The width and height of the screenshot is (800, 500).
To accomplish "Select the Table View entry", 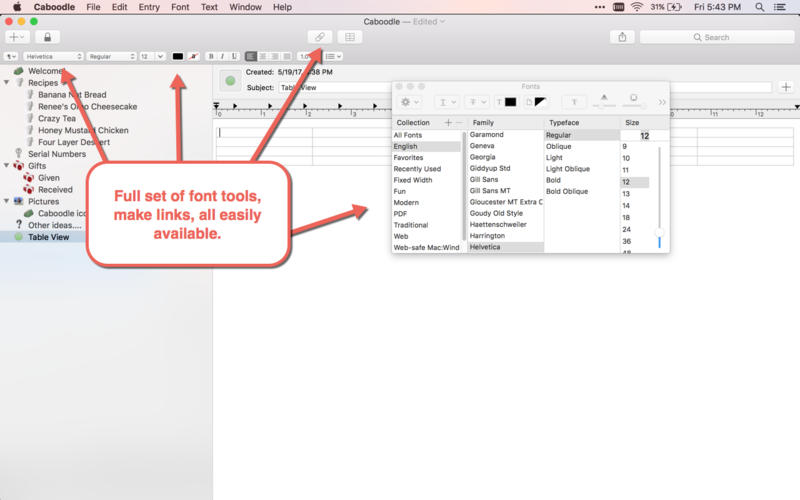I will [48, 237].
